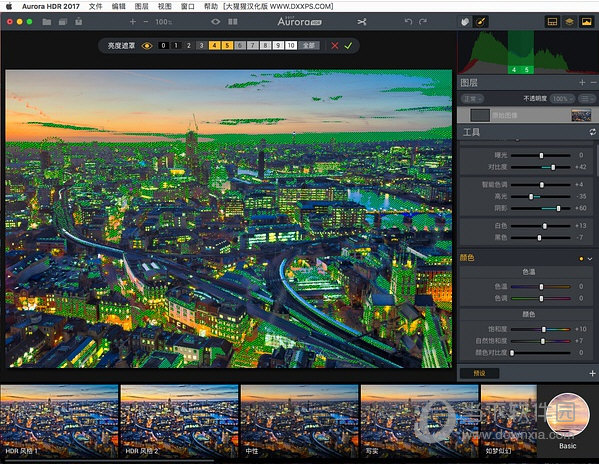Deselect highlighted luminosity zone 5

click(227, 45)
